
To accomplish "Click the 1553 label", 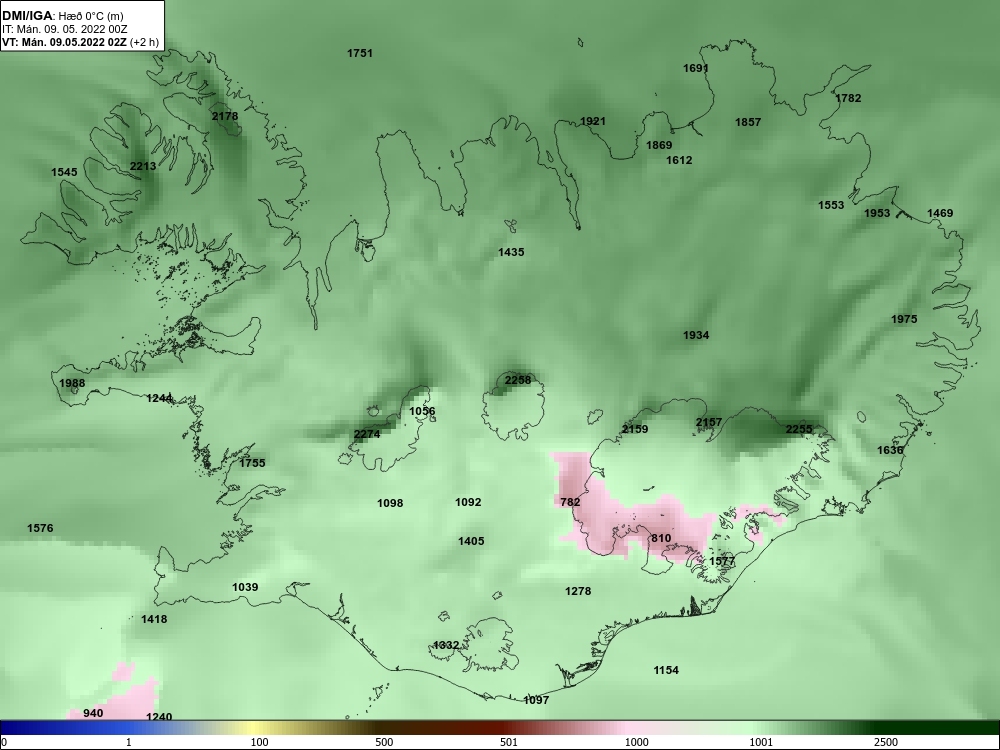I will 832,205.
